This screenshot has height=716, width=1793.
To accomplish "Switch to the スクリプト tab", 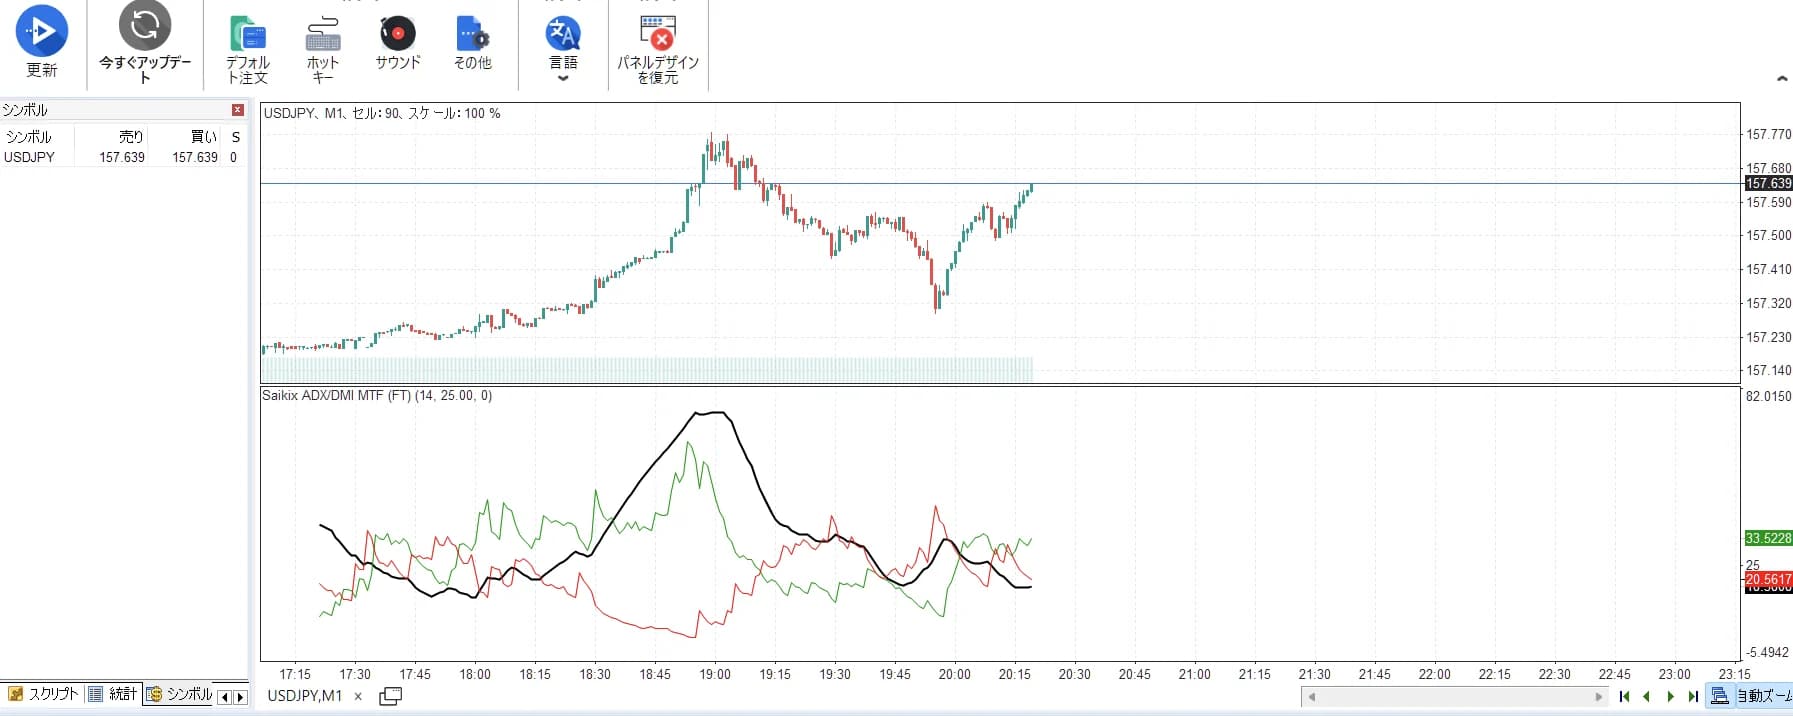I will coord(43,694).
